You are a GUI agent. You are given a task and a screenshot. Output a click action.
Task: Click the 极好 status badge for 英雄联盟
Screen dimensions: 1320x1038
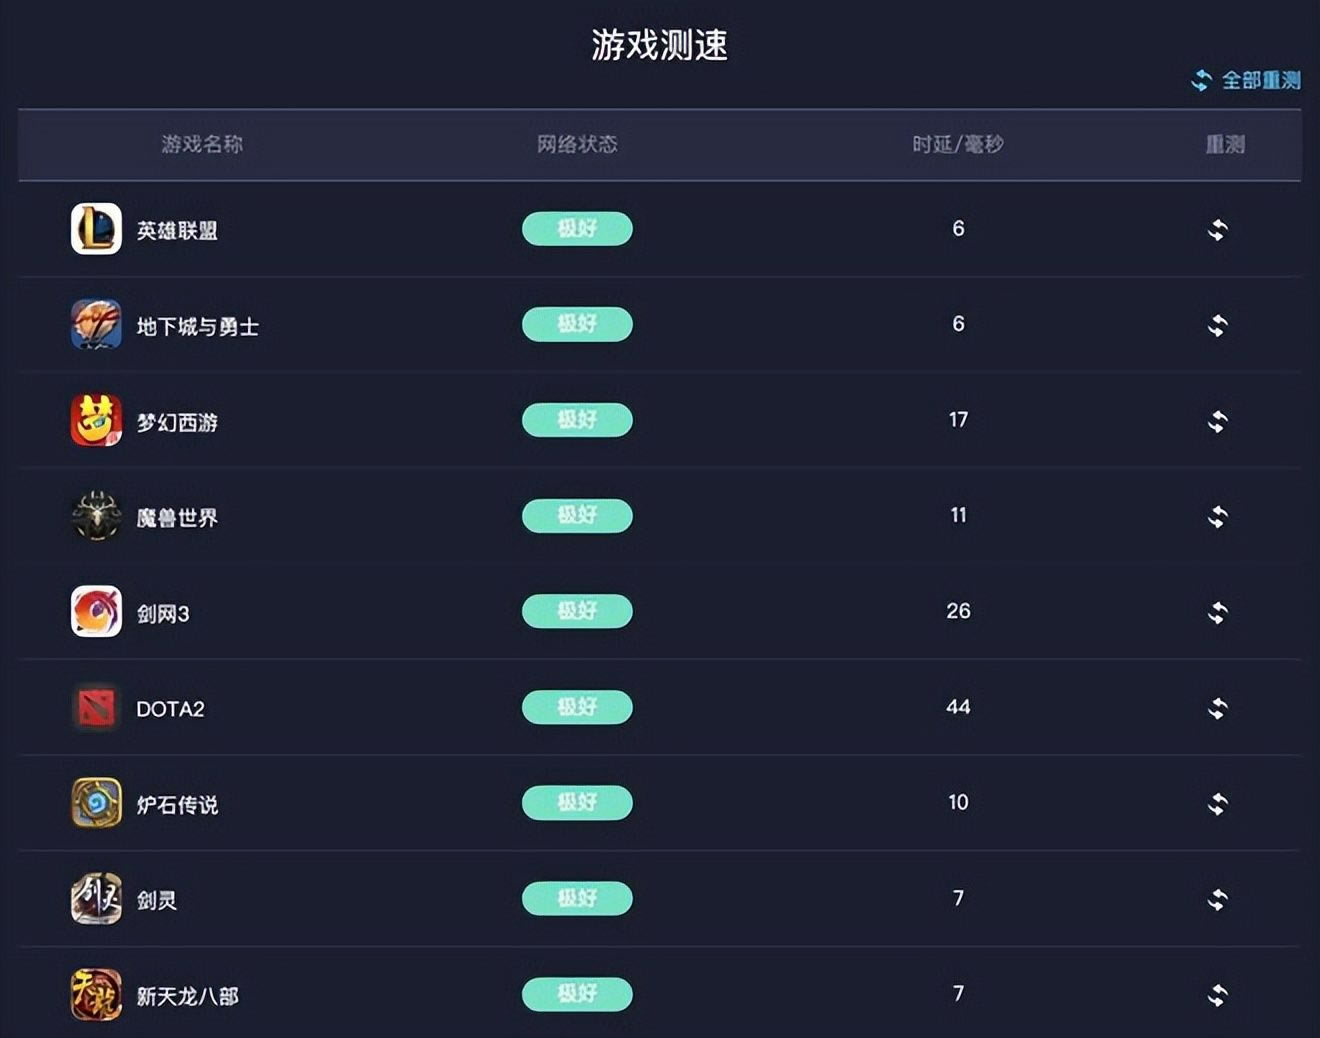pyautogui.click(x=577, y=228)
